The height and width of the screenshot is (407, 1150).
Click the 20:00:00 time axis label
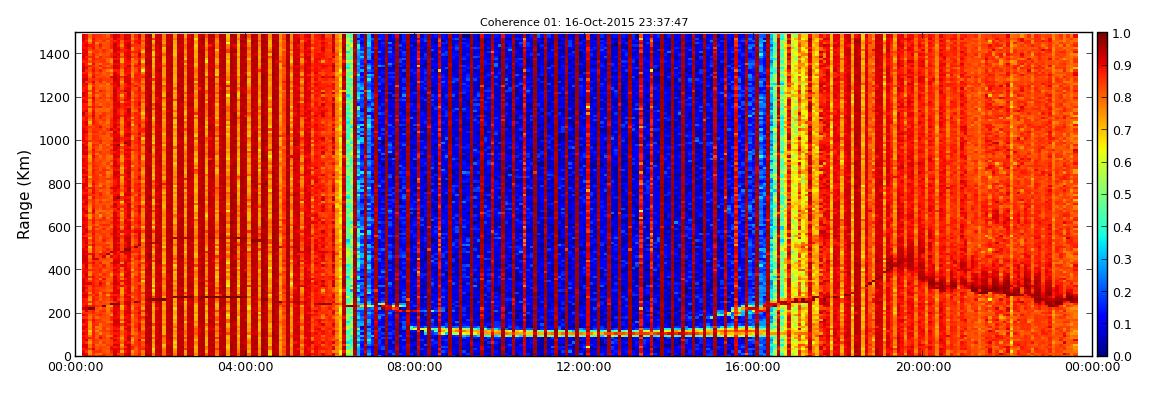click(923, 367)
